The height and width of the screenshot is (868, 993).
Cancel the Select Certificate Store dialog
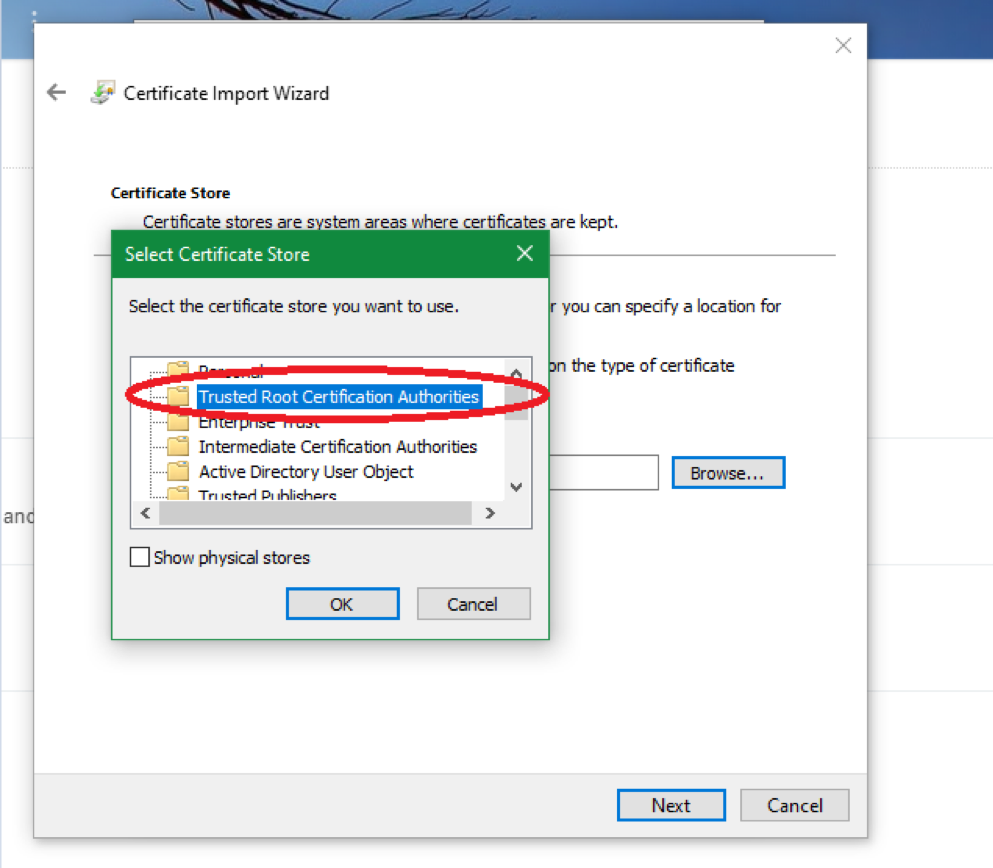[x=473, y=604]
